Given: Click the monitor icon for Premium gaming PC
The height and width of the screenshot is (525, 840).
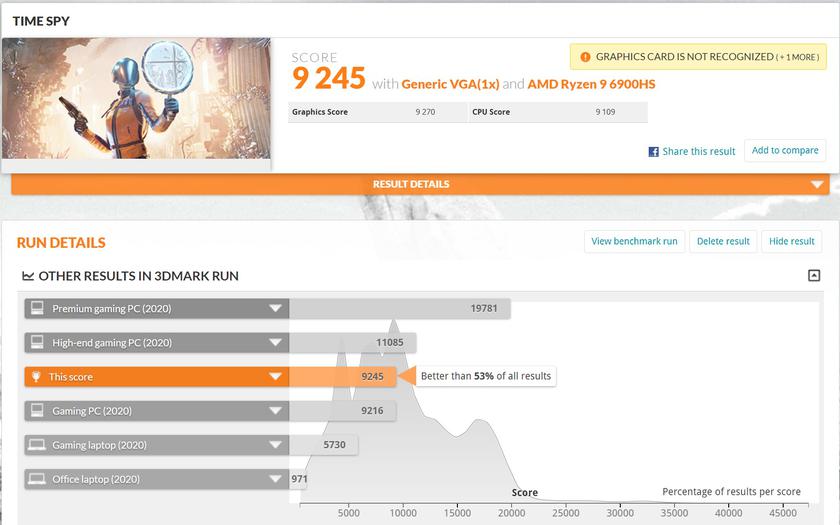Looking at the screenshot, I should [37, 309].
